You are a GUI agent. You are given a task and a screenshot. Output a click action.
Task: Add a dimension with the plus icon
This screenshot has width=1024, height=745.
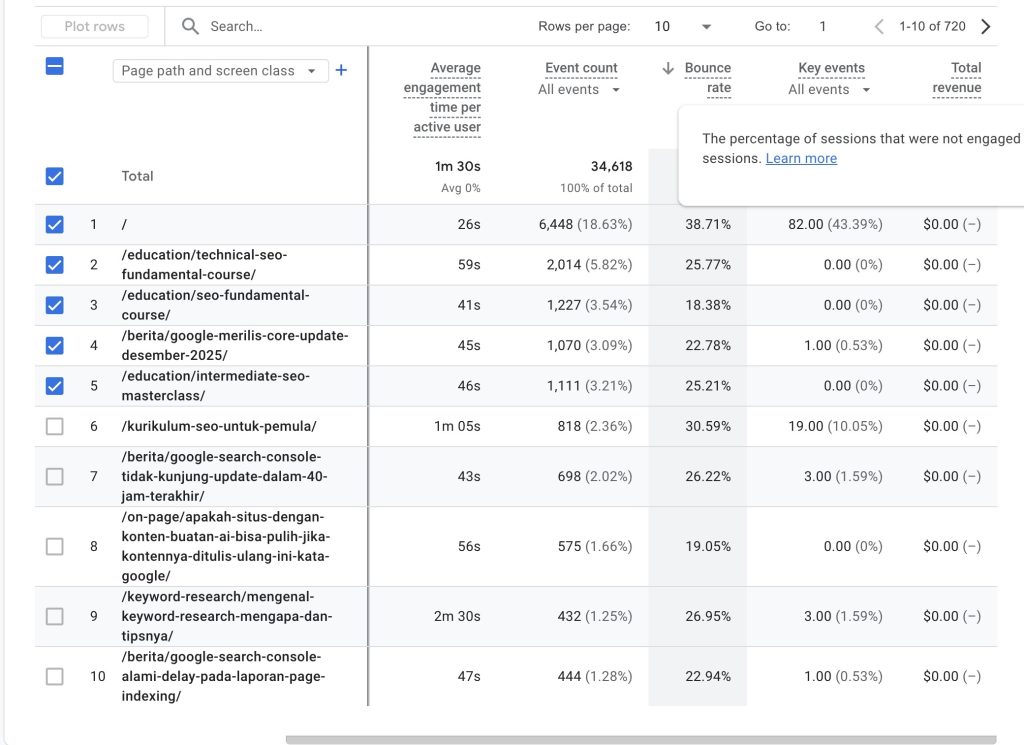[341, 70]
